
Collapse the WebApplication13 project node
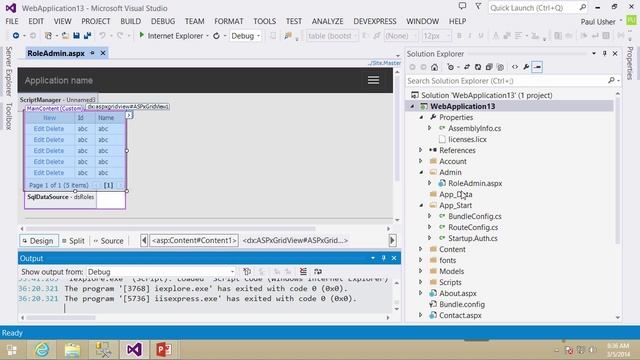412,106
